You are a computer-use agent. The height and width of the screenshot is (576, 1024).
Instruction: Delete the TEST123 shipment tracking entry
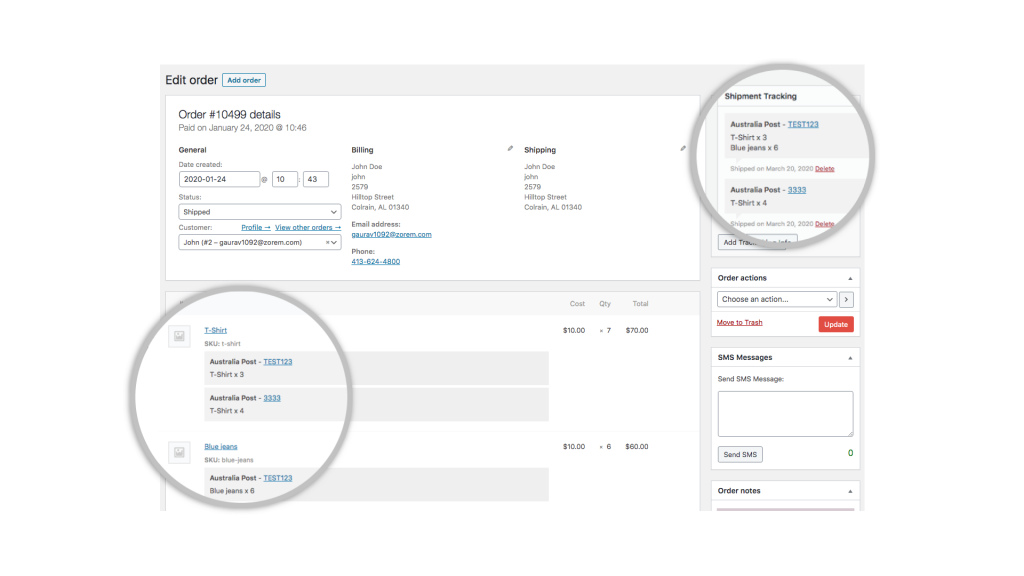824,168
